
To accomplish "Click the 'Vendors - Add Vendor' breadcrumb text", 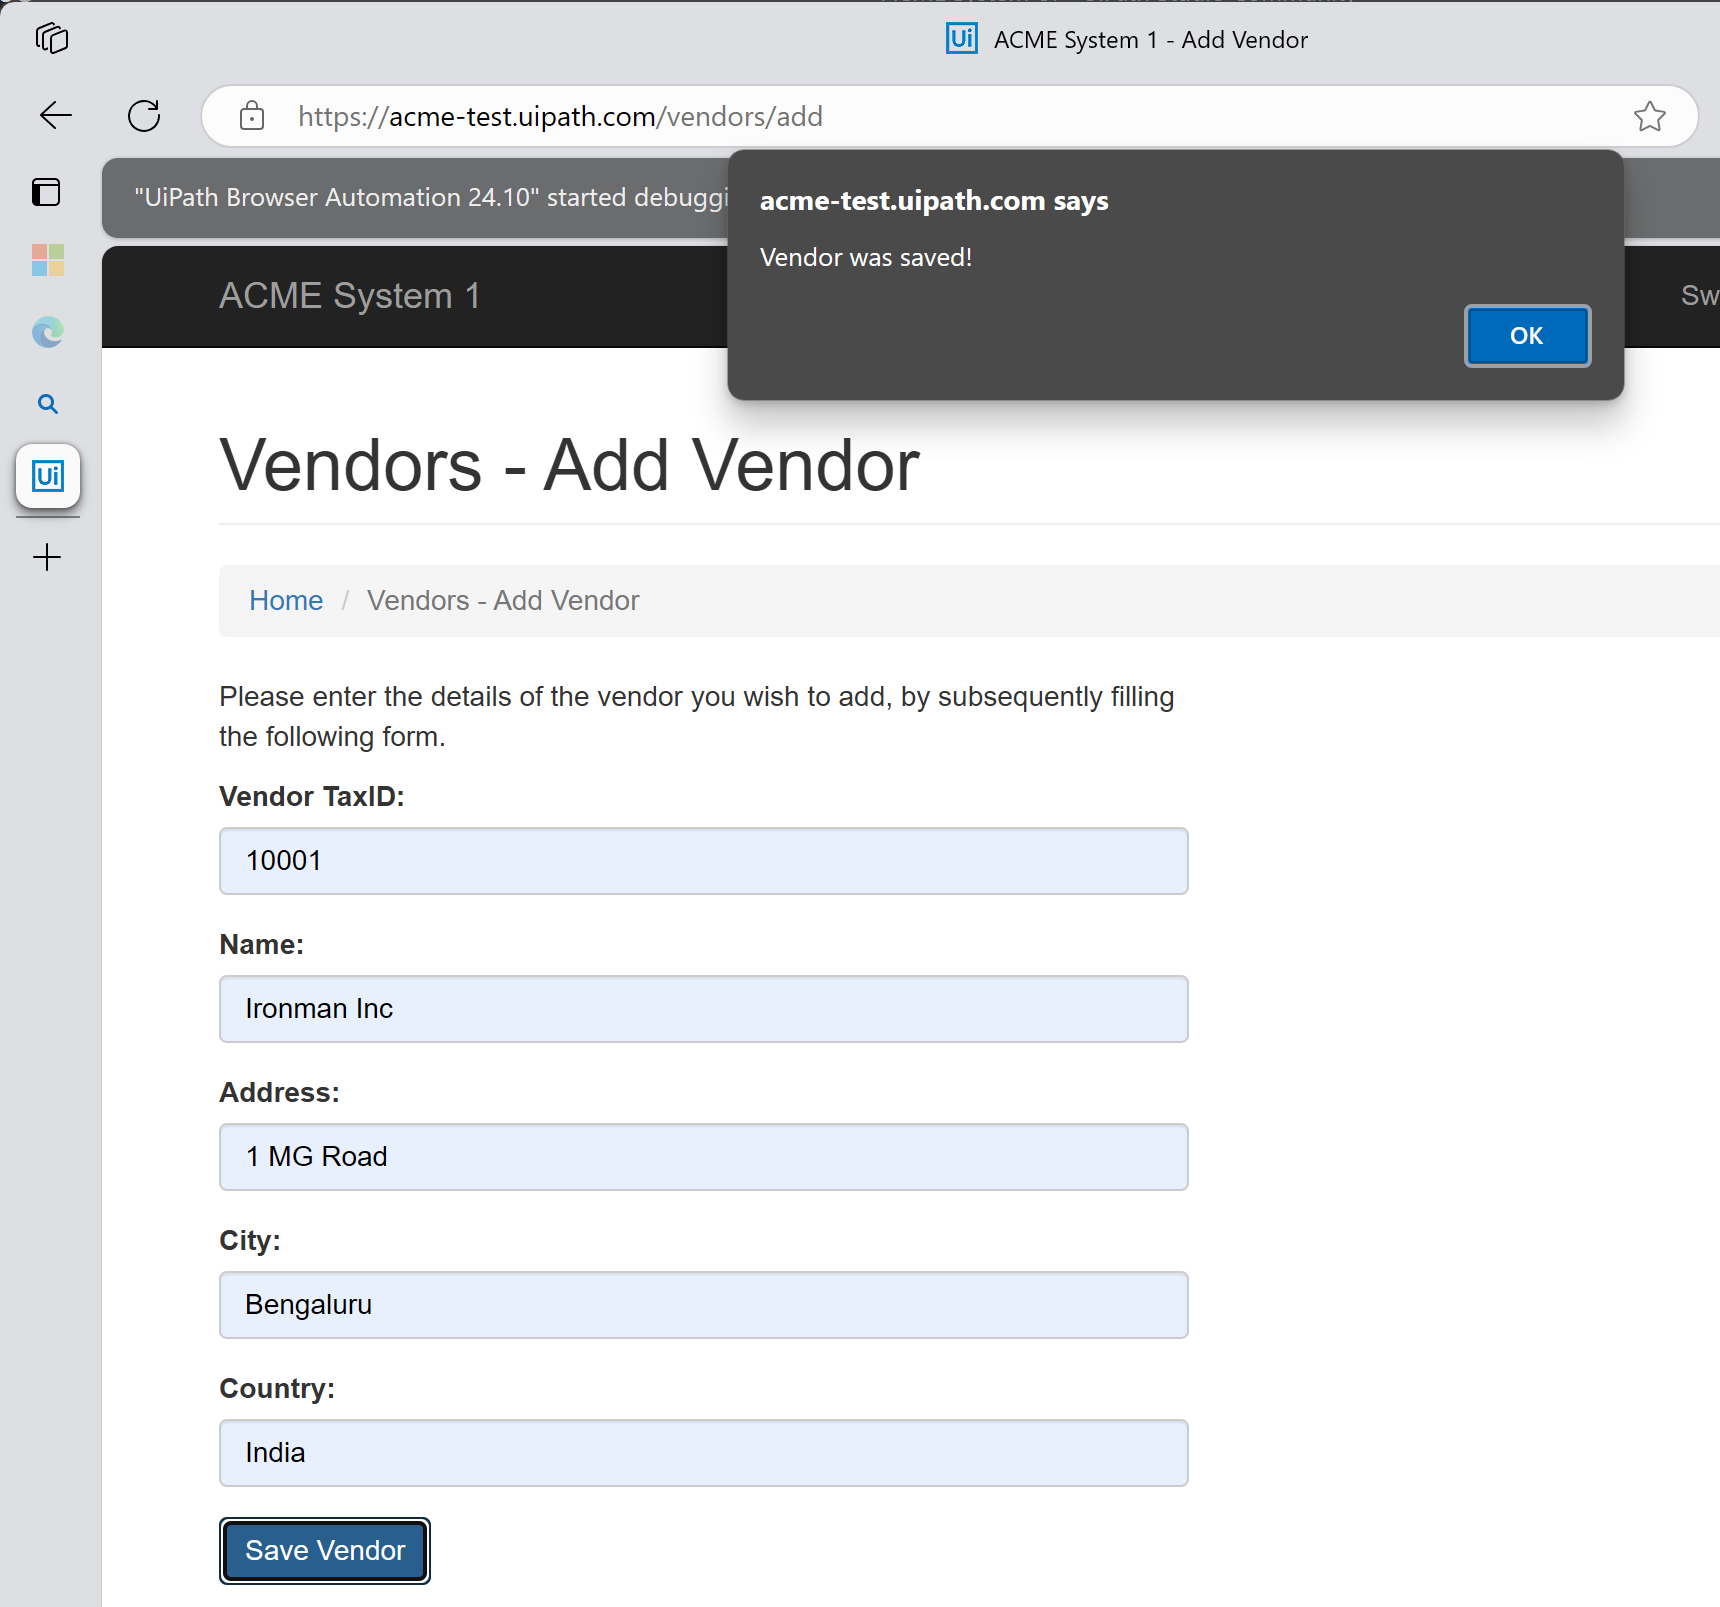I will click(x=503, y=600).
